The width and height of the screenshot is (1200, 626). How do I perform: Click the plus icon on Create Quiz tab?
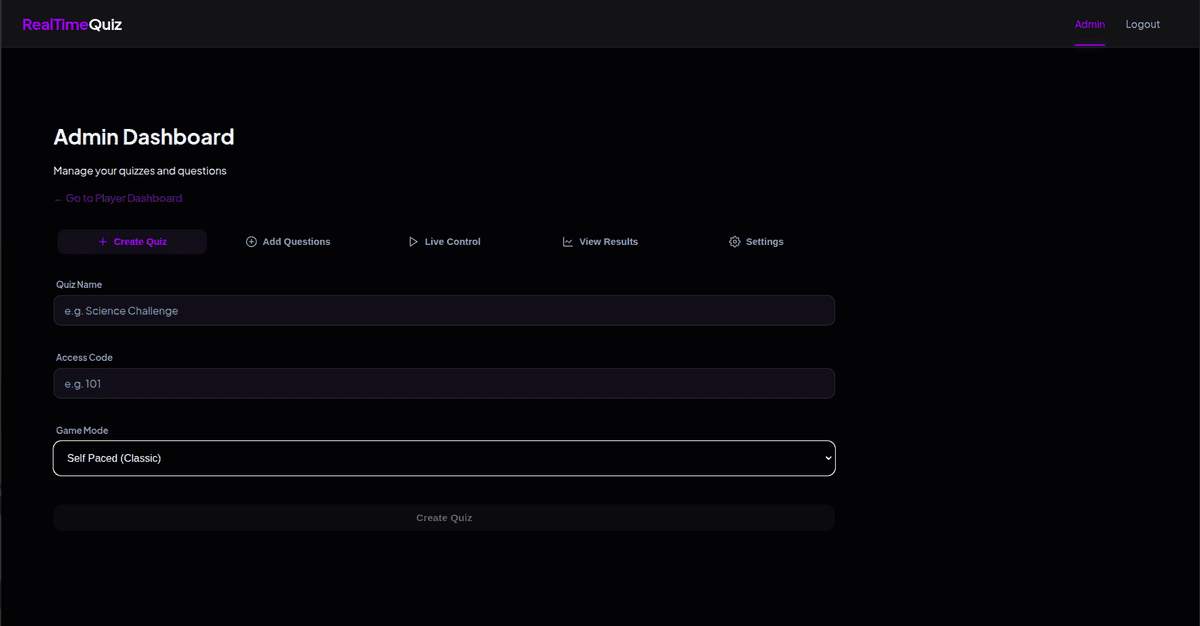[x=101, y=241]
